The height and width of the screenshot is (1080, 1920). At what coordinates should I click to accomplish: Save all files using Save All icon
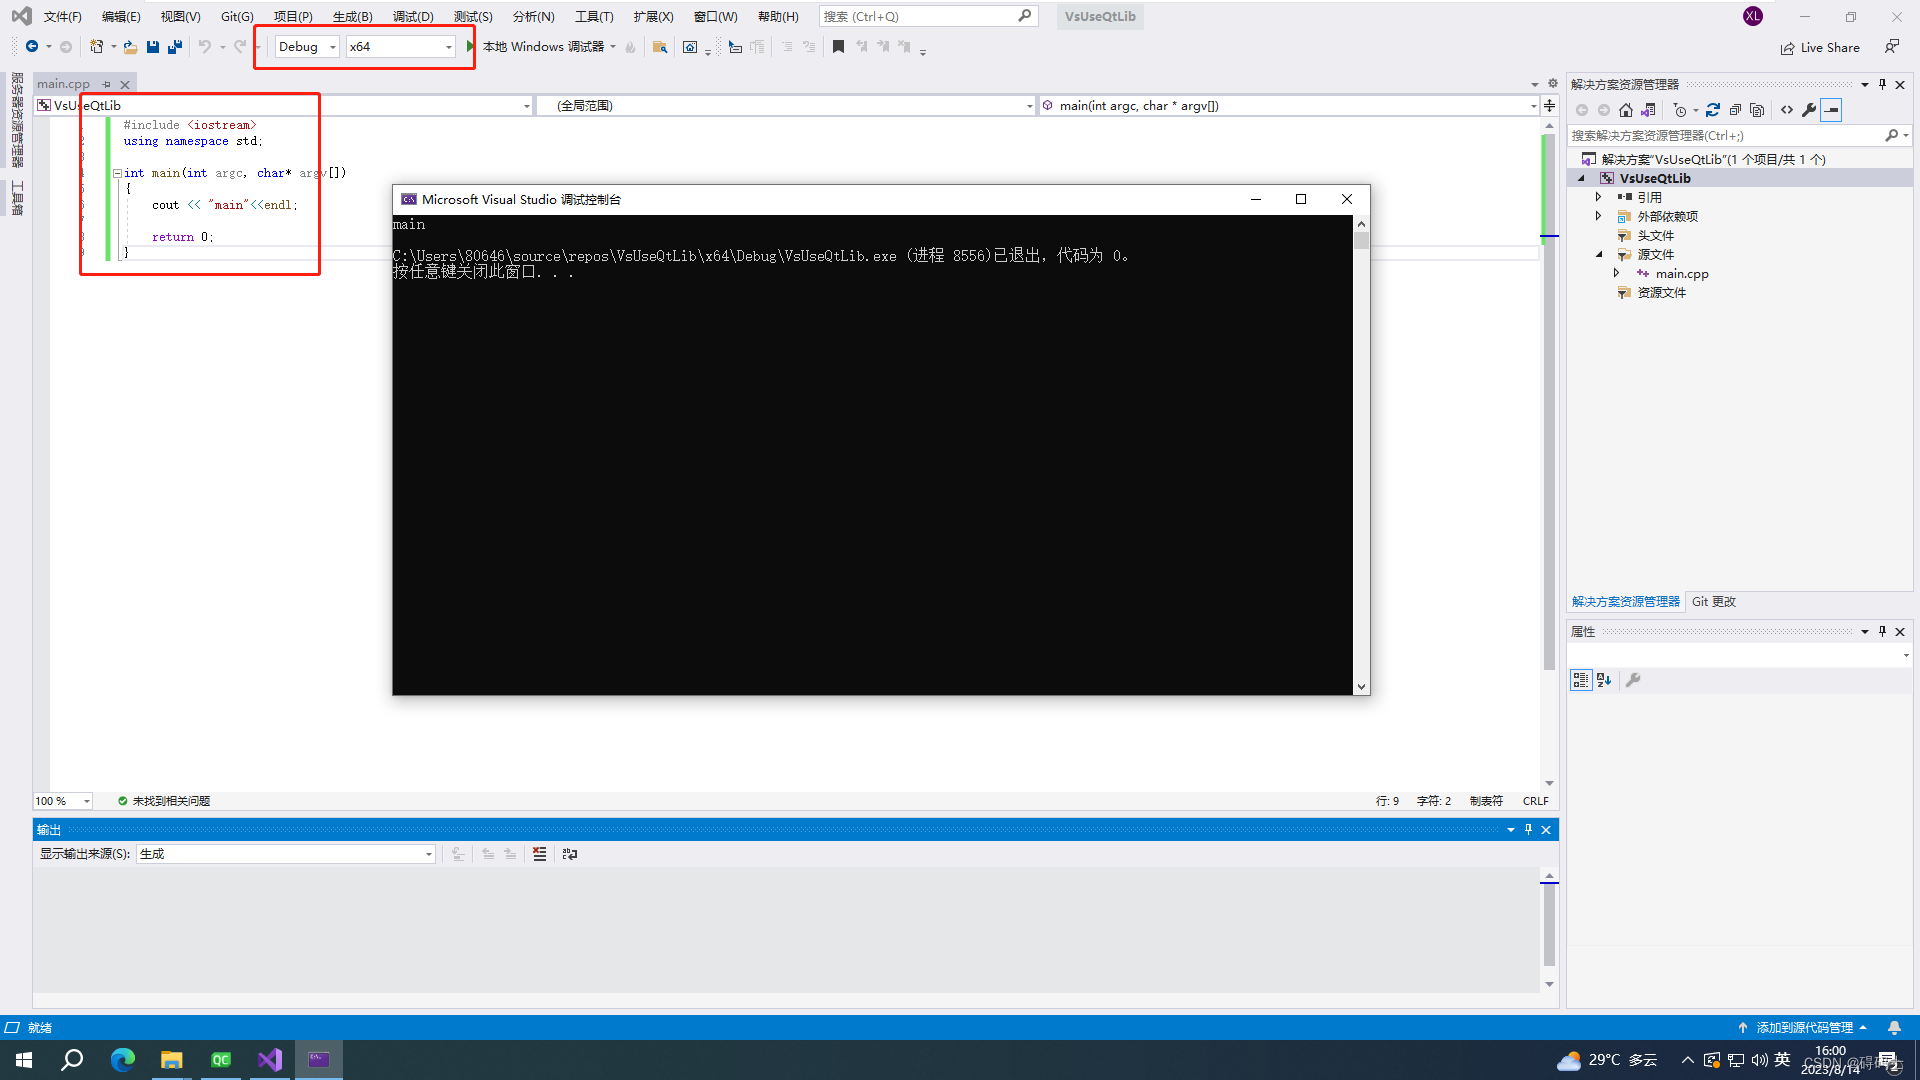pos(175,46)
